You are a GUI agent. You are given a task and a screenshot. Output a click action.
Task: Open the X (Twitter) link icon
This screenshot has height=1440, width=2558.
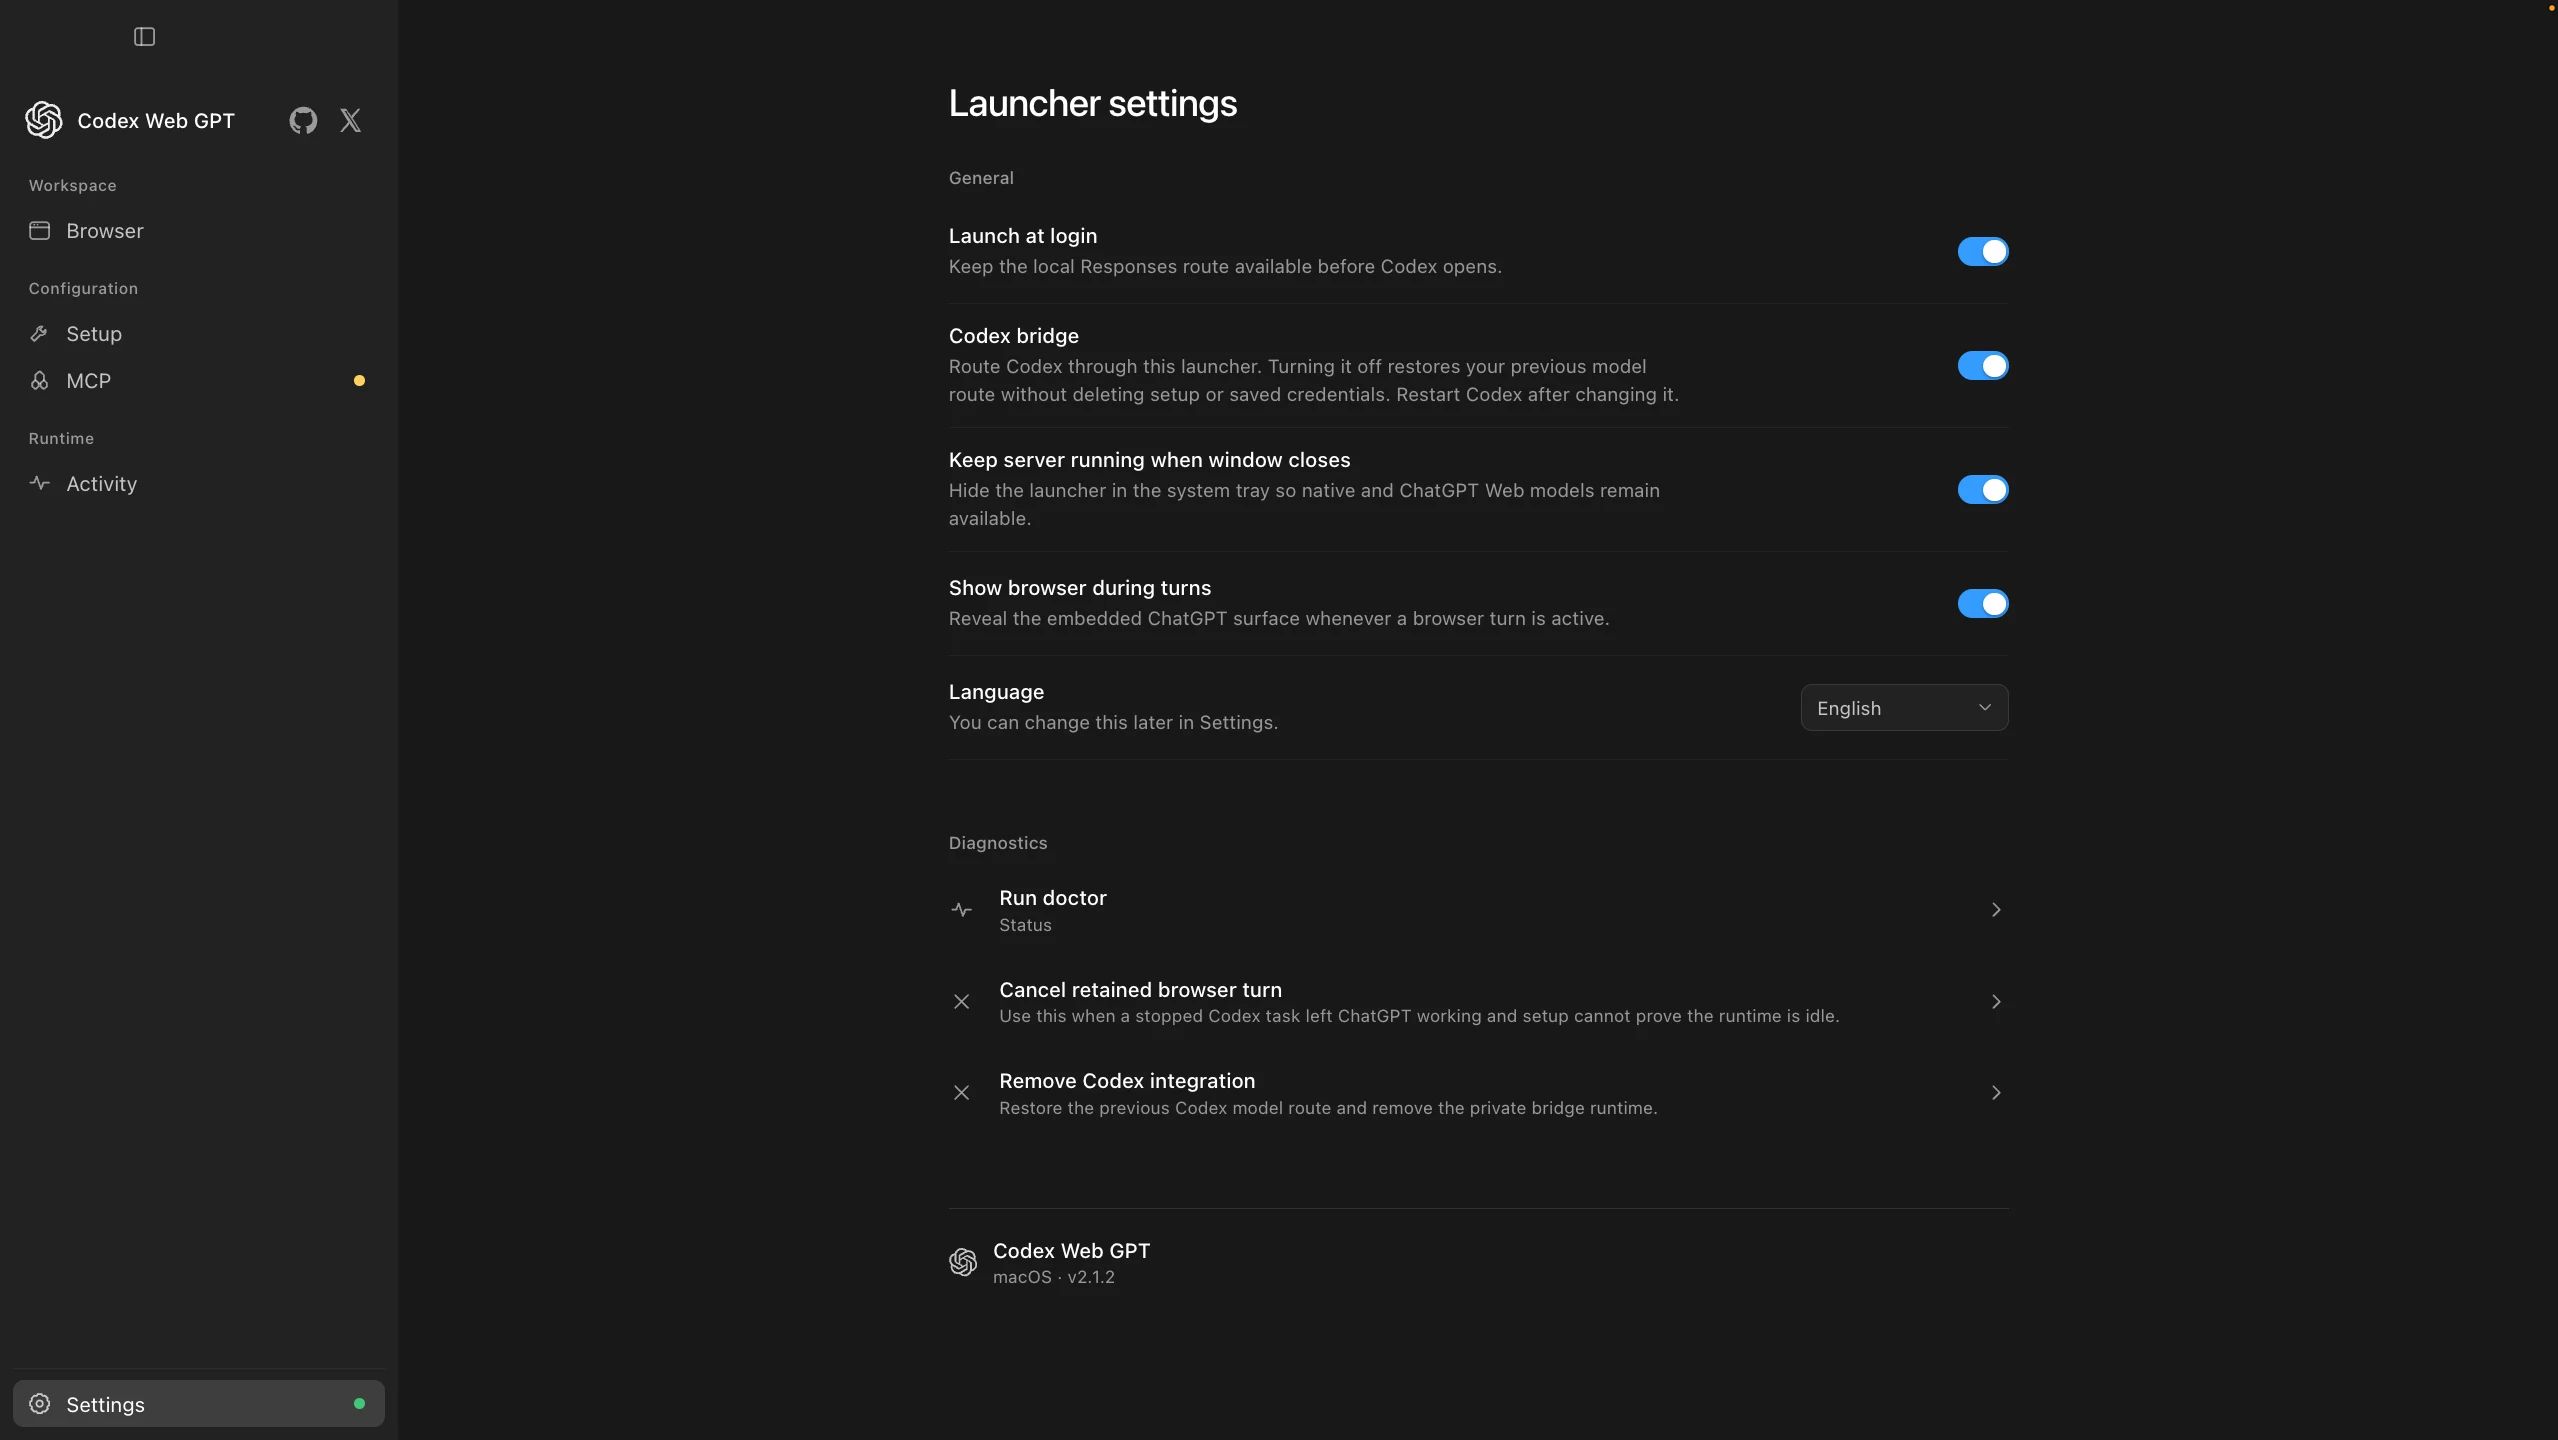tap(350, 121)
